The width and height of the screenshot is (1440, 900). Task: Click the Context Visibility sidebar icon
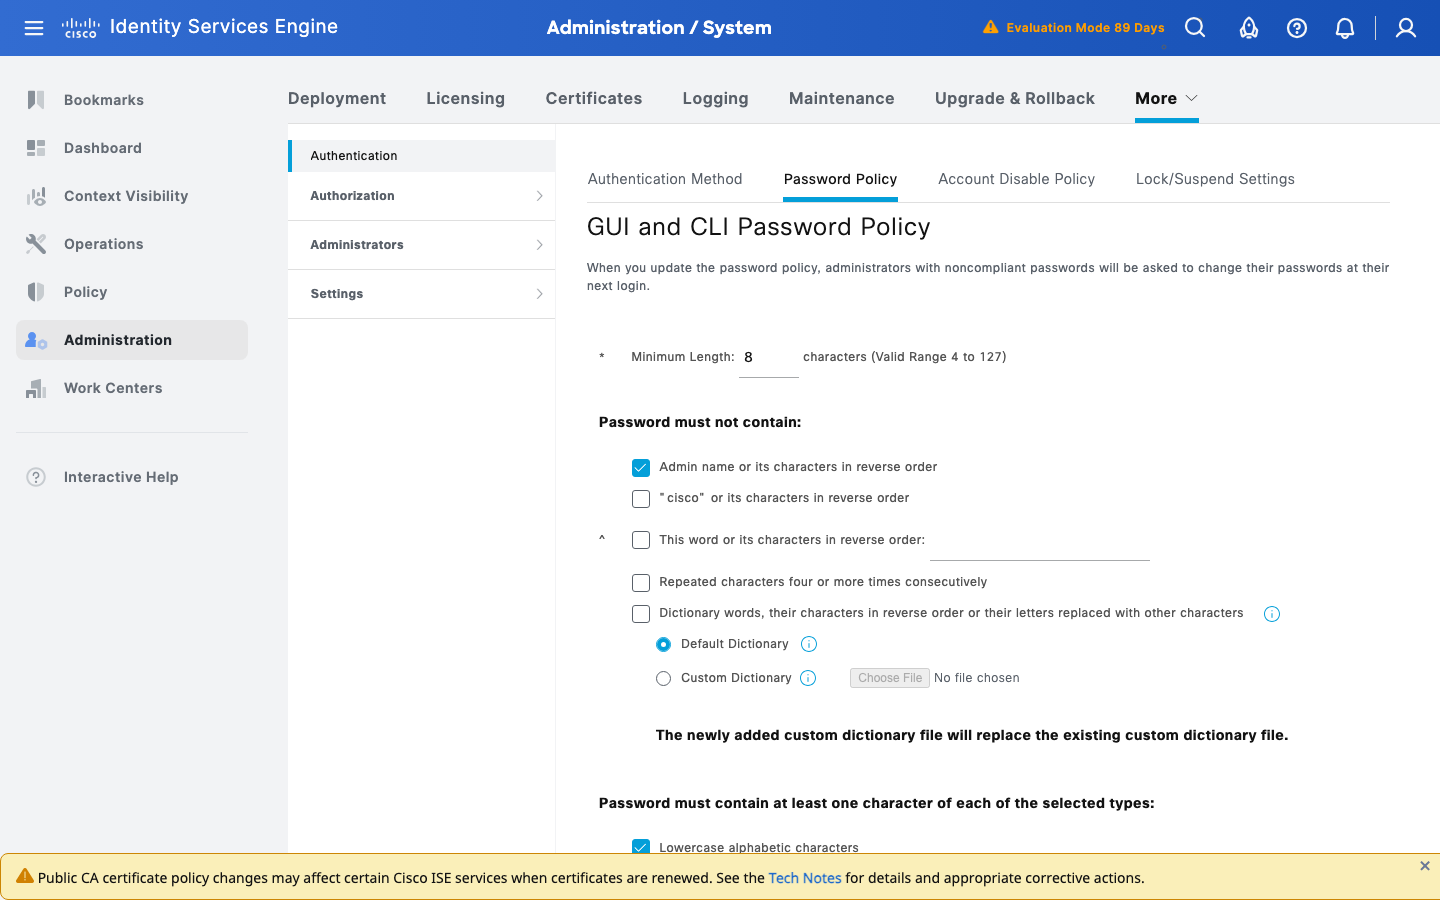(x=36, y=196)
